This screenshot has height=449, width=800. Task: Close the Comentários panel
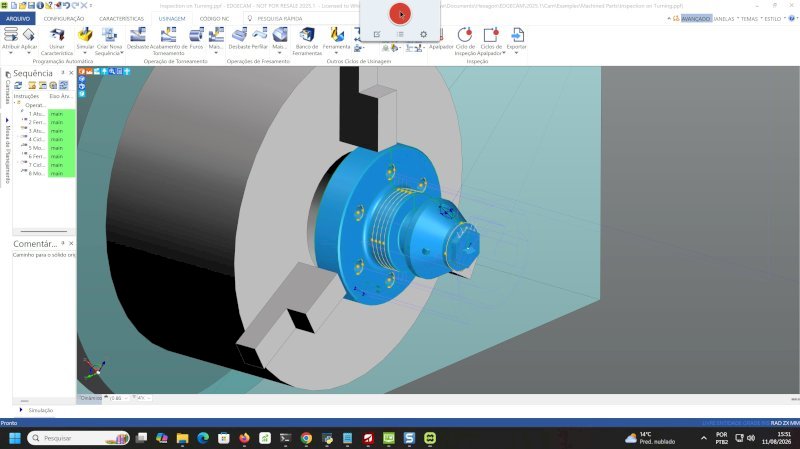pos(71,243)
